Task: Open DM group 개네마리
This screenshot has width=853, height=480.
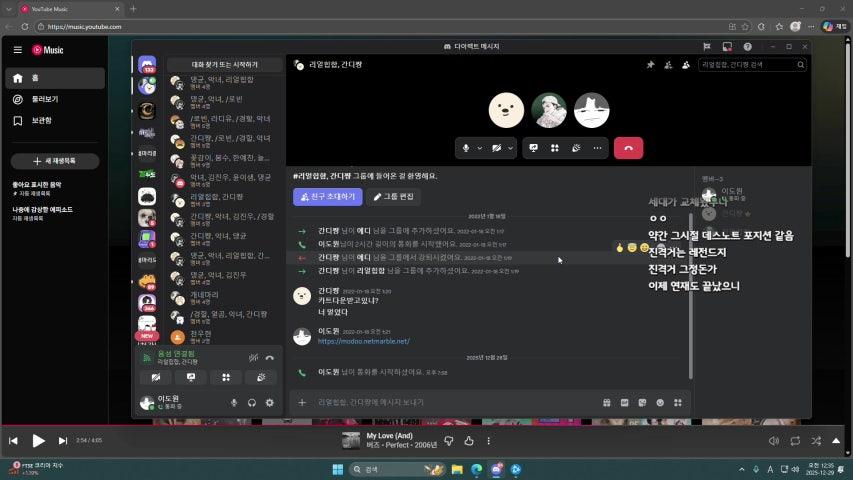Action: coord(225,298)
